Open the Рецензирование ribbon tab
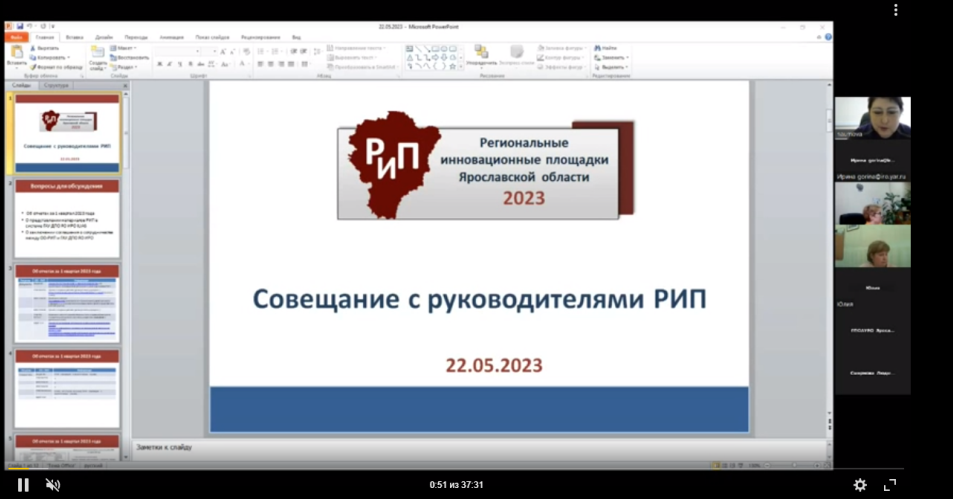 260,37
